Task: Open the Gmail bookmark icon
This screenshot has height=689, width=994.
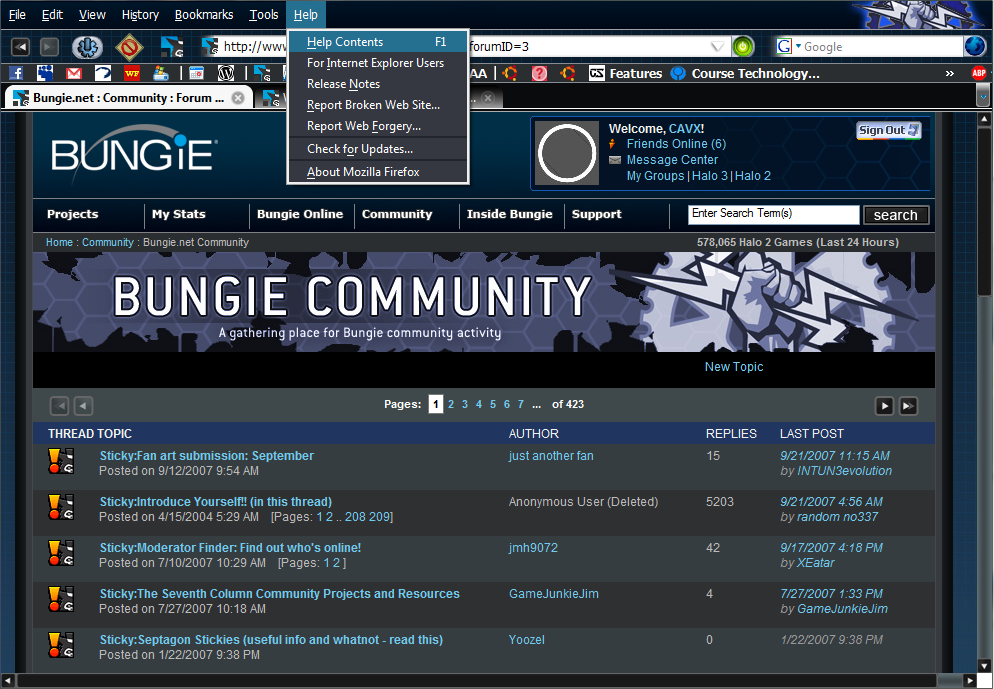Action: pyautogui.click(x=74, y=73)
